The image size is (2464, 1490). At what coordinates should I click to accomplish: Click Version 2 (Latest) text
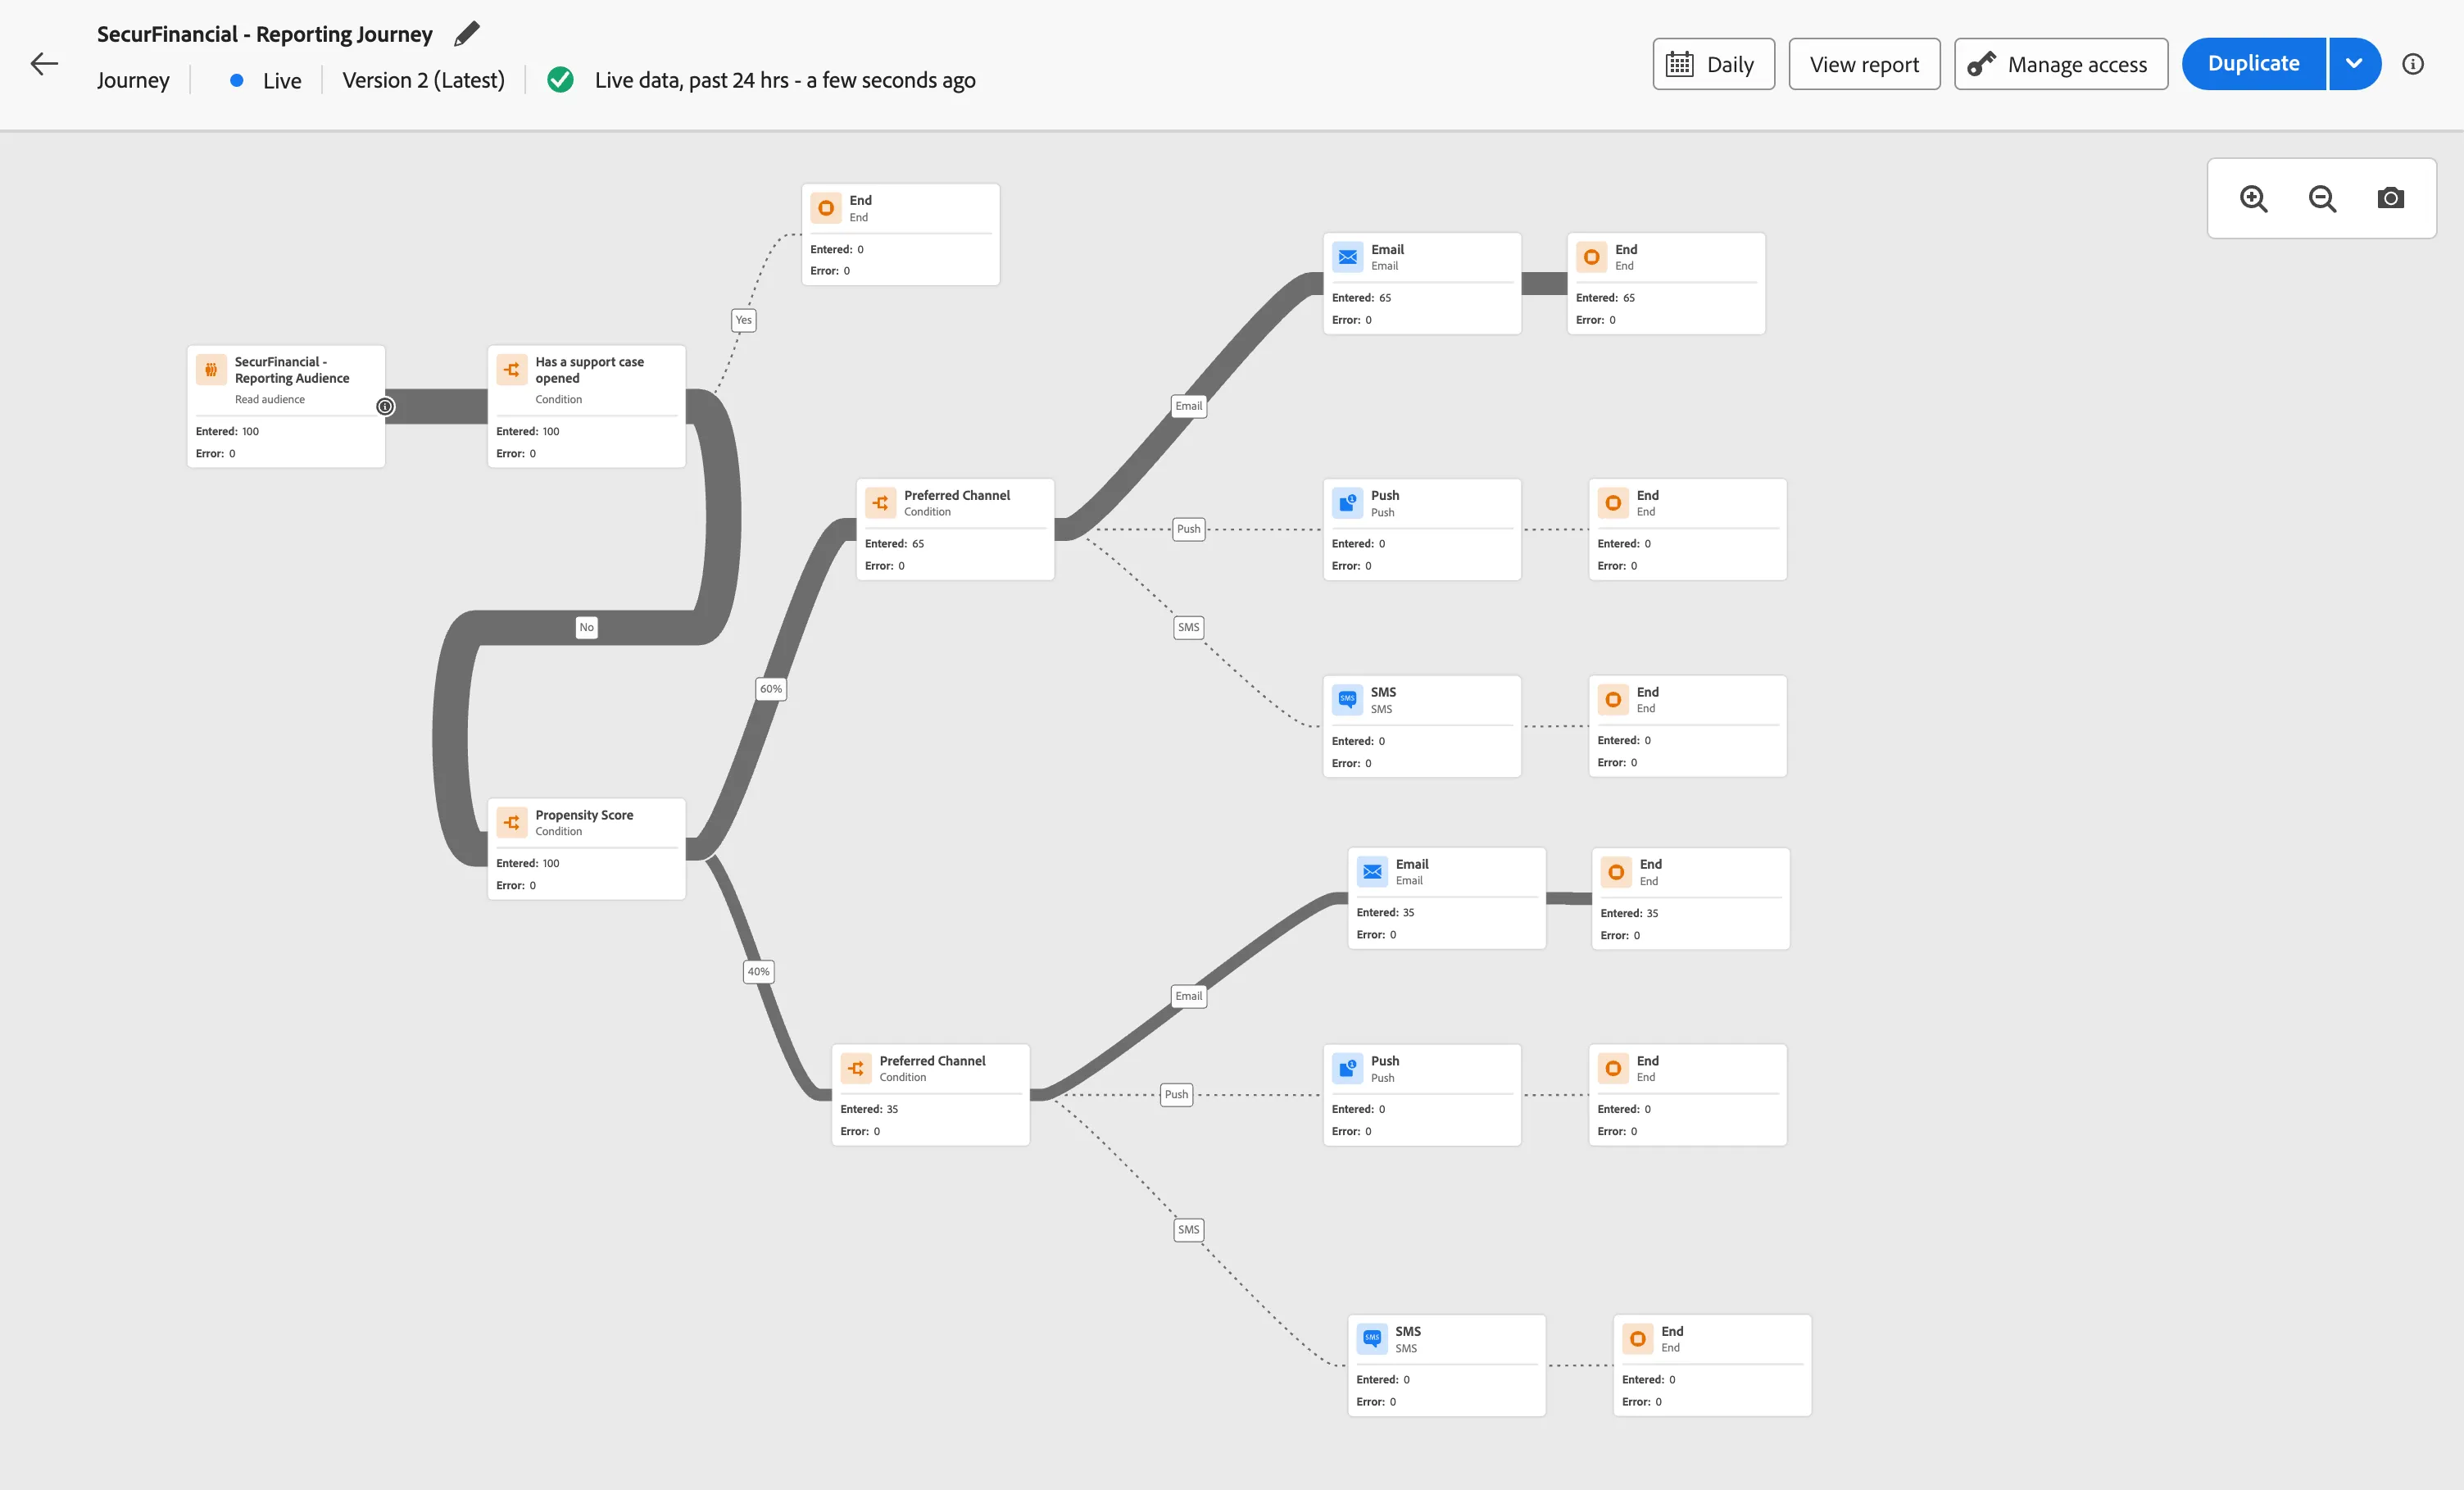[x=423, y=80]
